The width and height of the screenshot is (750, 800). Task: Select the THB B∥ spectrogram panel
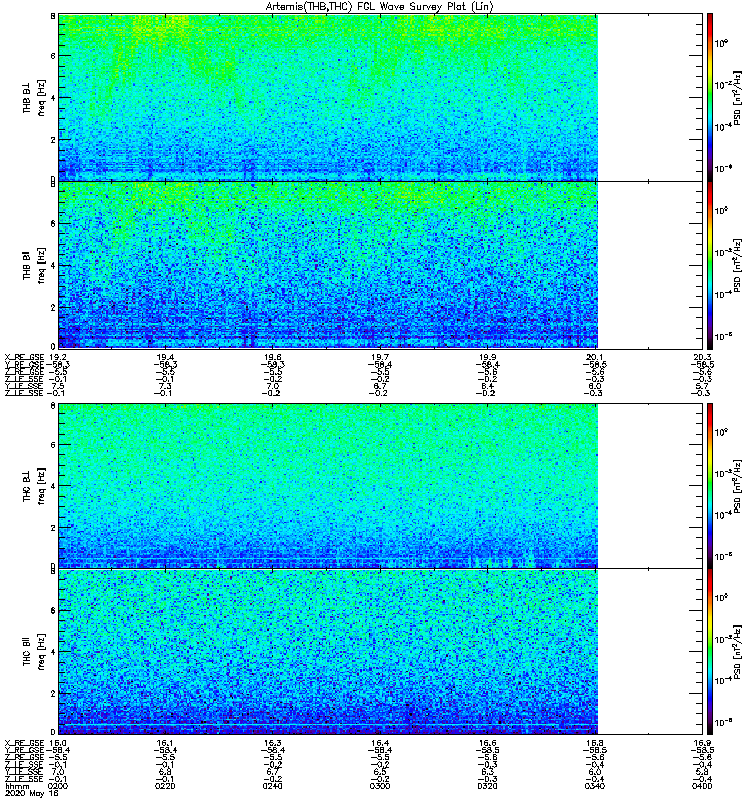pos(381,265)
